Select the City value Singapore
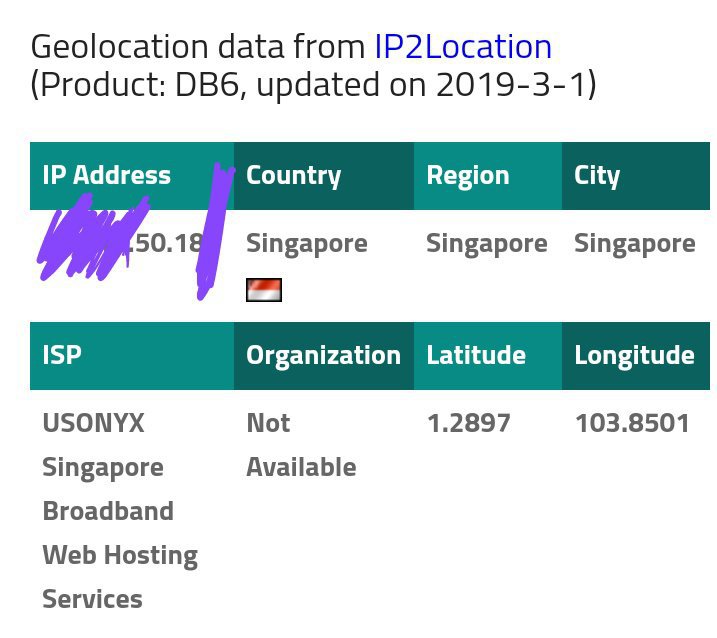The width and height of the screenshot is (717, 638). click(x=635, y=244)
